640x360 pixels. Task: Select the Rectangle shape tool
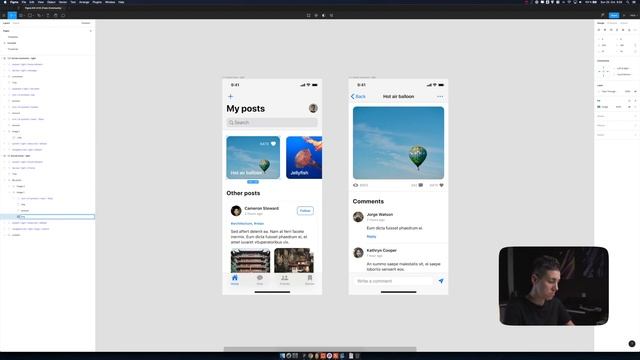click(30, 16)
